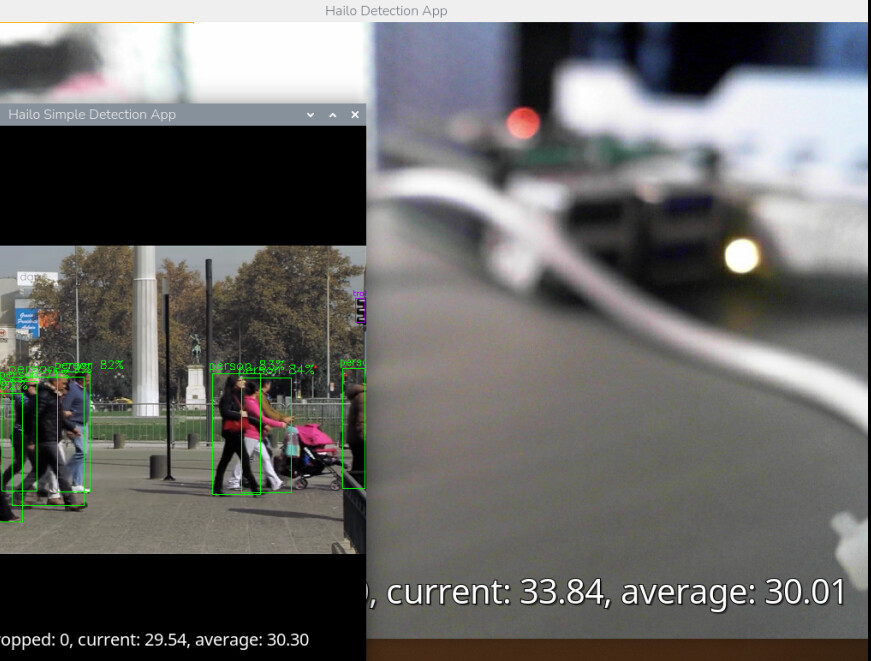
Task: Close the Hailo Simple Detection App window
Action: click(355, 115)
